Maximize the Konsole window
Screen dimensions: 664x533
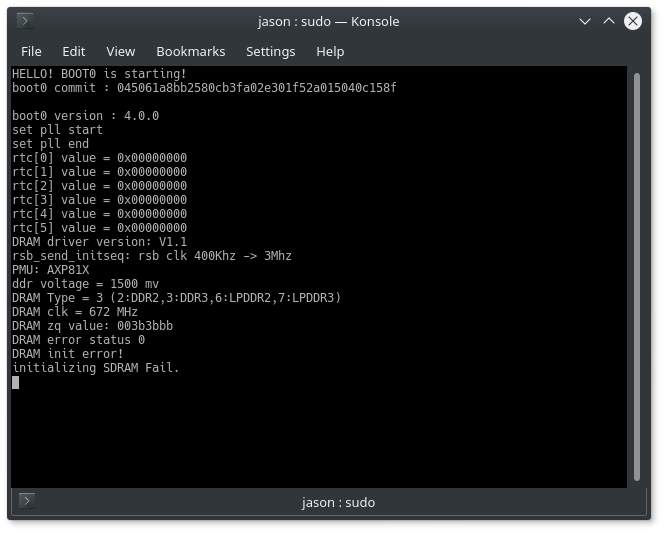pyautogui.click(x=608, y=21)
